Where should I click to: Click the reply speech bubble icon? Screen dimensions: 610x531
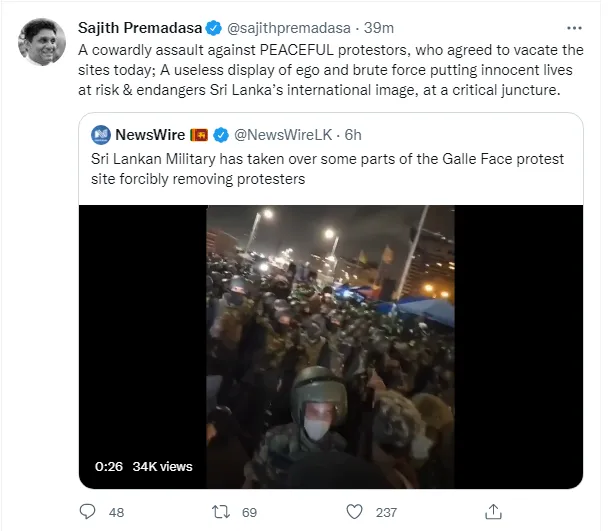pos(87,512)
